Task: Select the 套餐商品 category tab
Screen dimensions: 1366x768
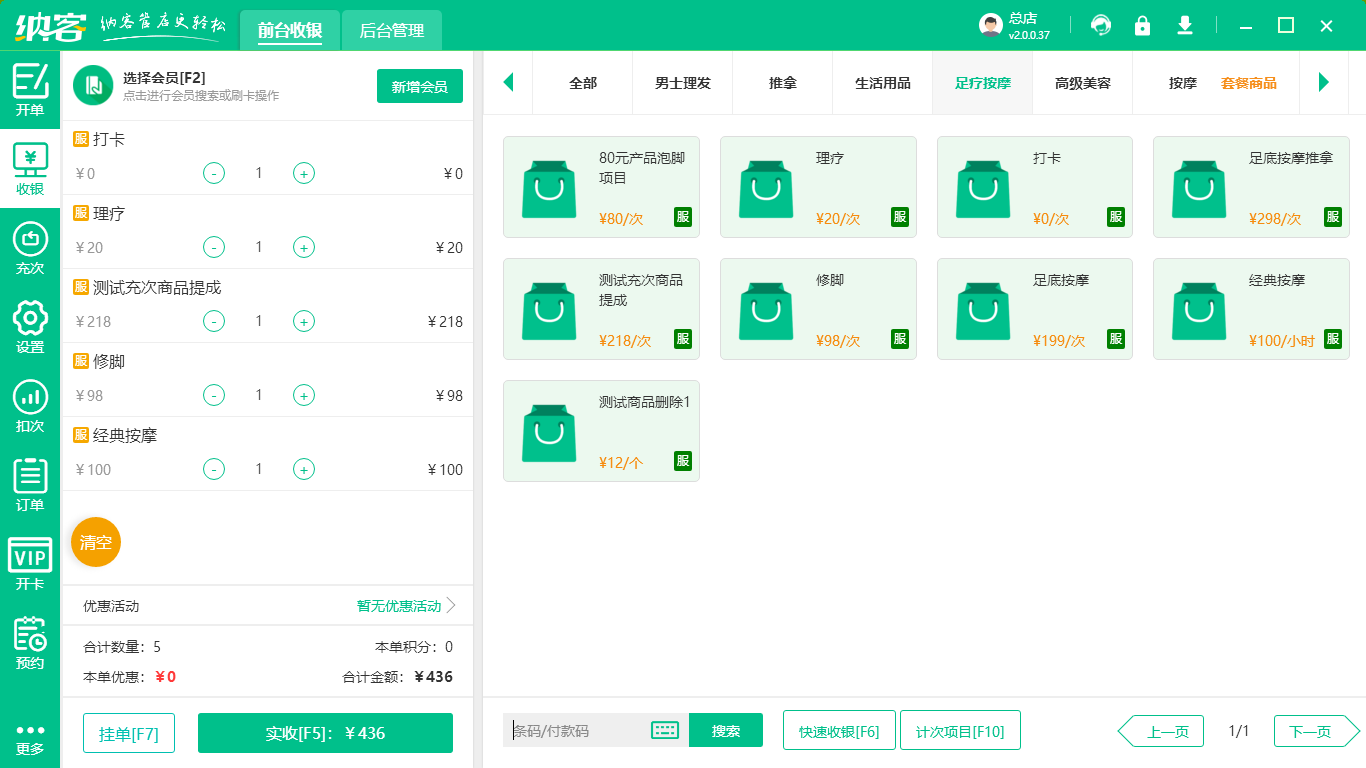Action: [x=1249, y=83]
